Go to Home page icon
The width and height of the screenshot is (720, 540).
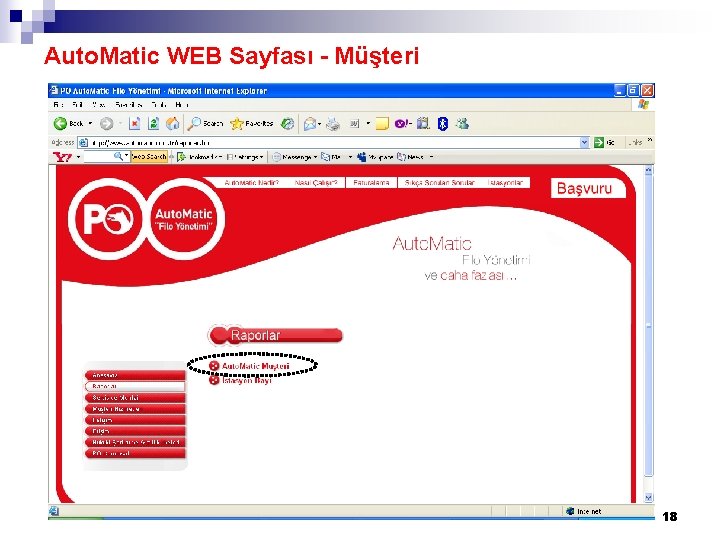point(173,124)
